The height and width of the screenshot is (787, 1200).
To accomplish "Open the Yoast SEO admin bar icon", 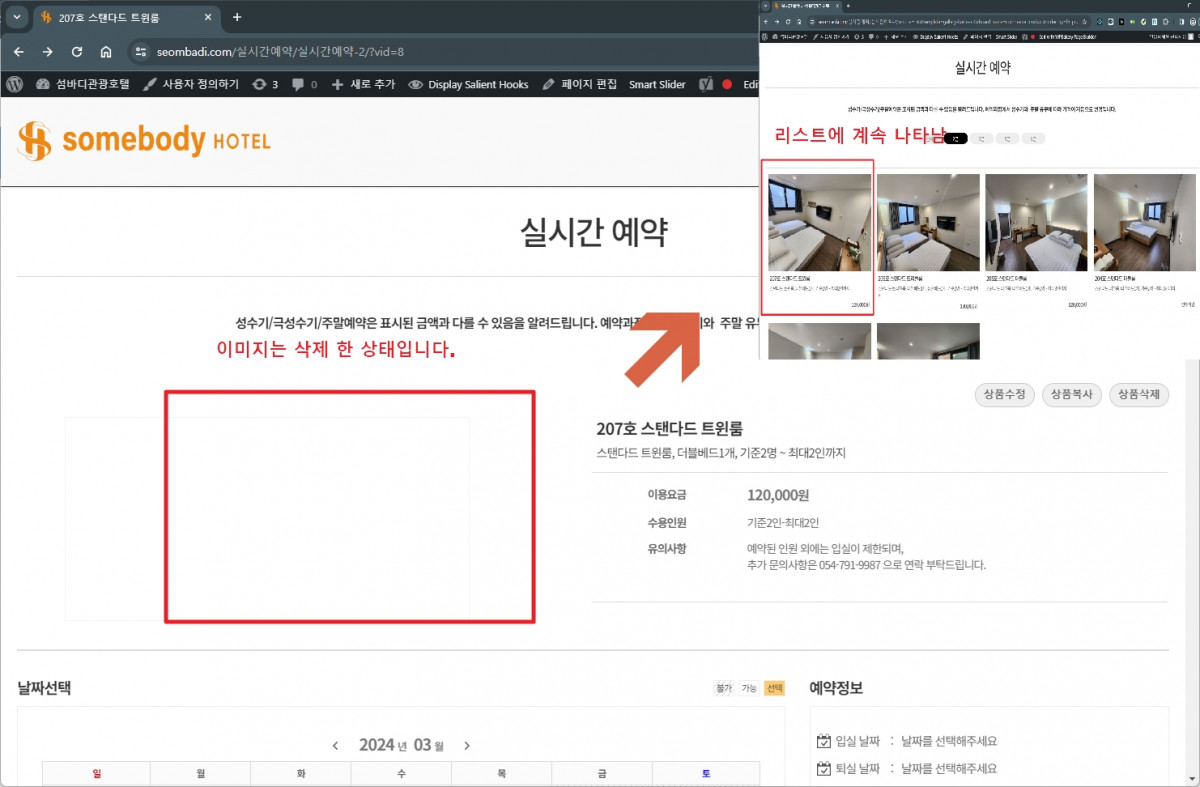I will point(705,84).
